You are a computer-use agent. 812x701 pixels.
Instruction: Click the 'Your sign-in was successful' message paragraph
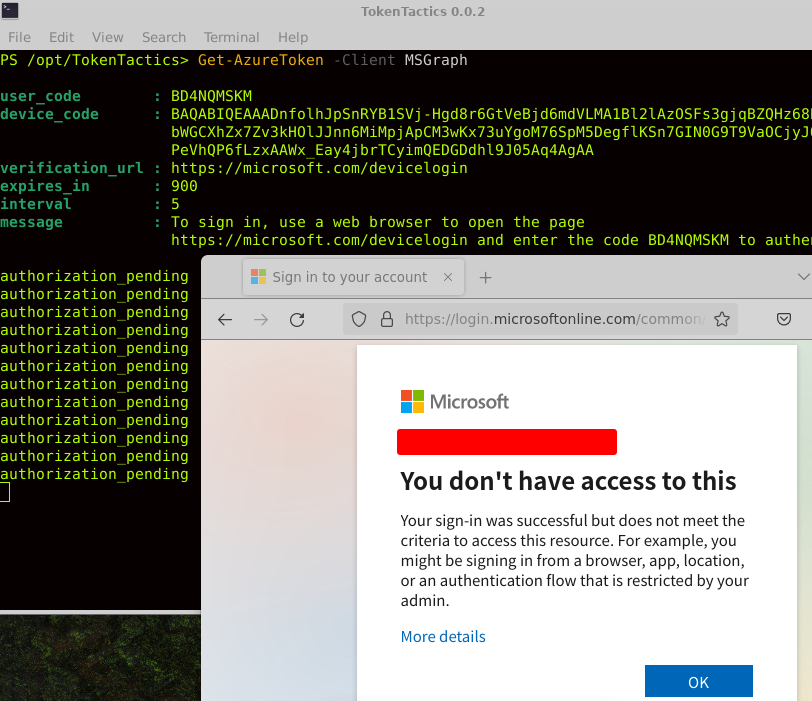[574, 561]
